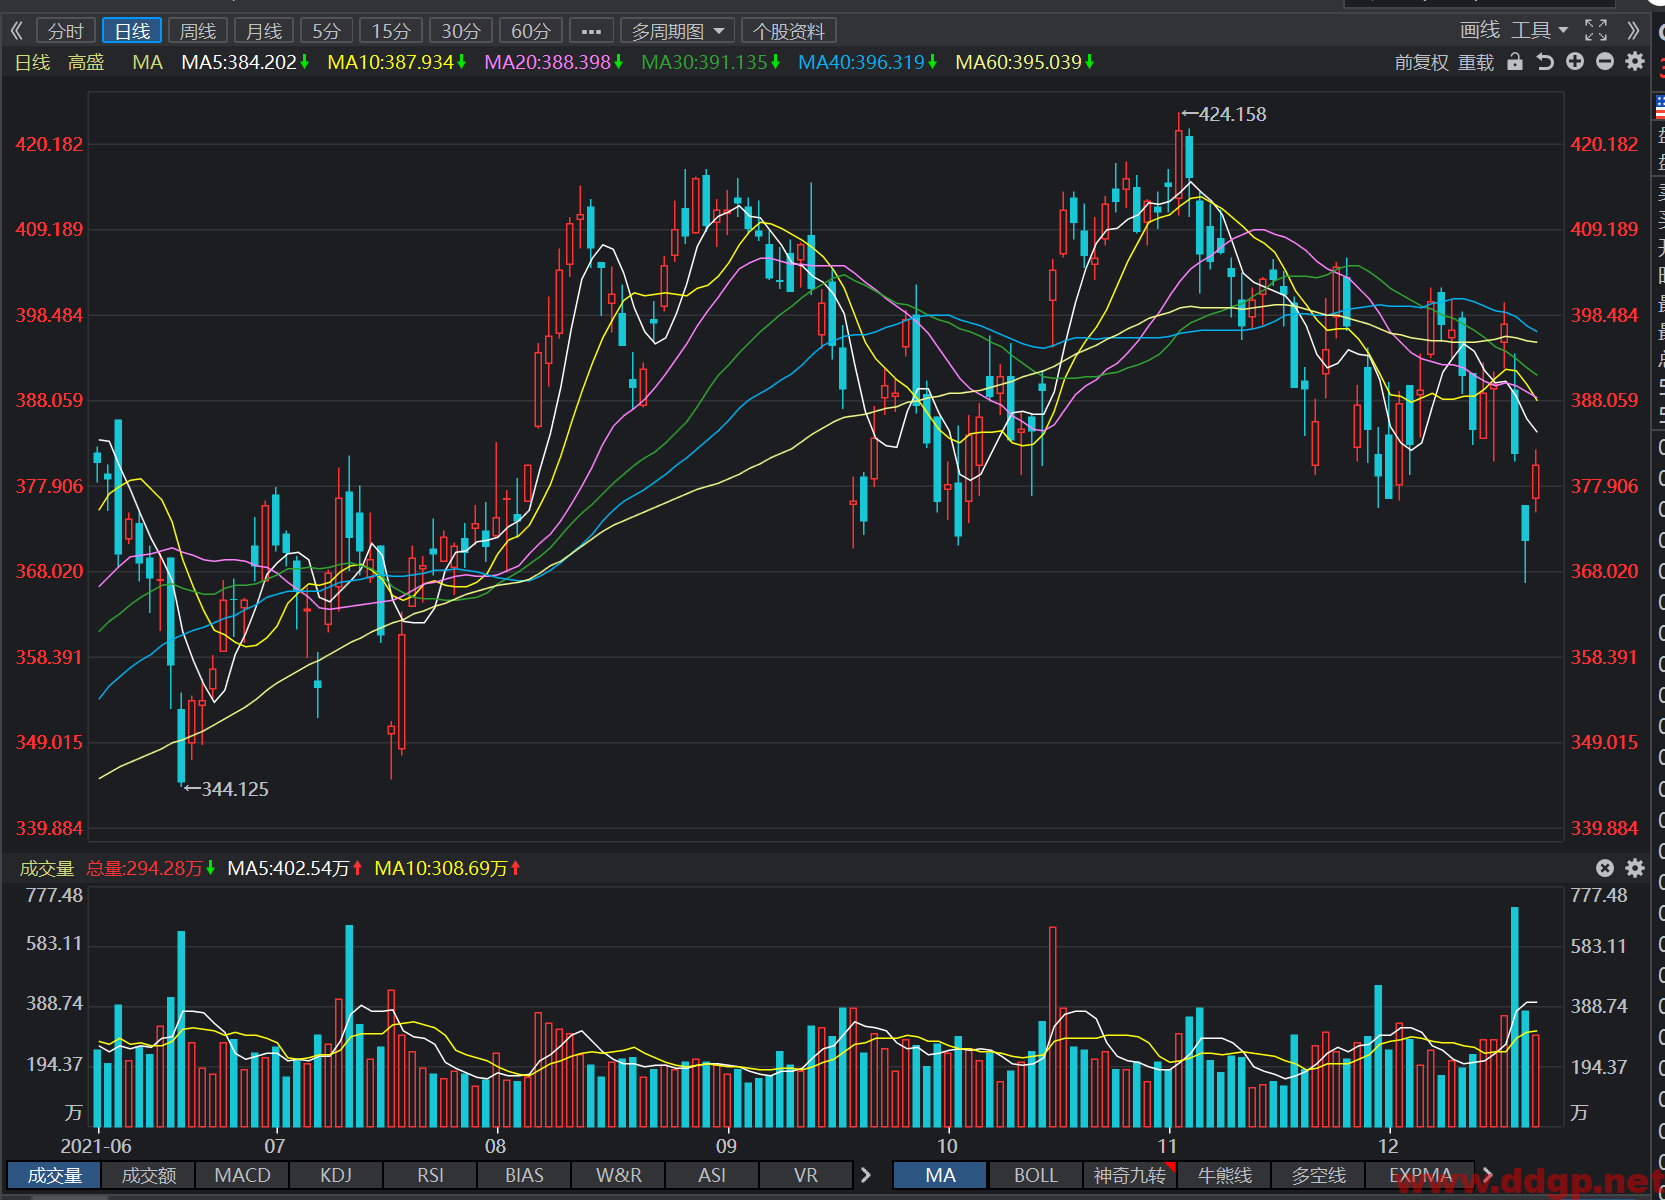Switch to the 周线 weekly tab
Screen dimensions: 1665x1200
tap(198, 31)
